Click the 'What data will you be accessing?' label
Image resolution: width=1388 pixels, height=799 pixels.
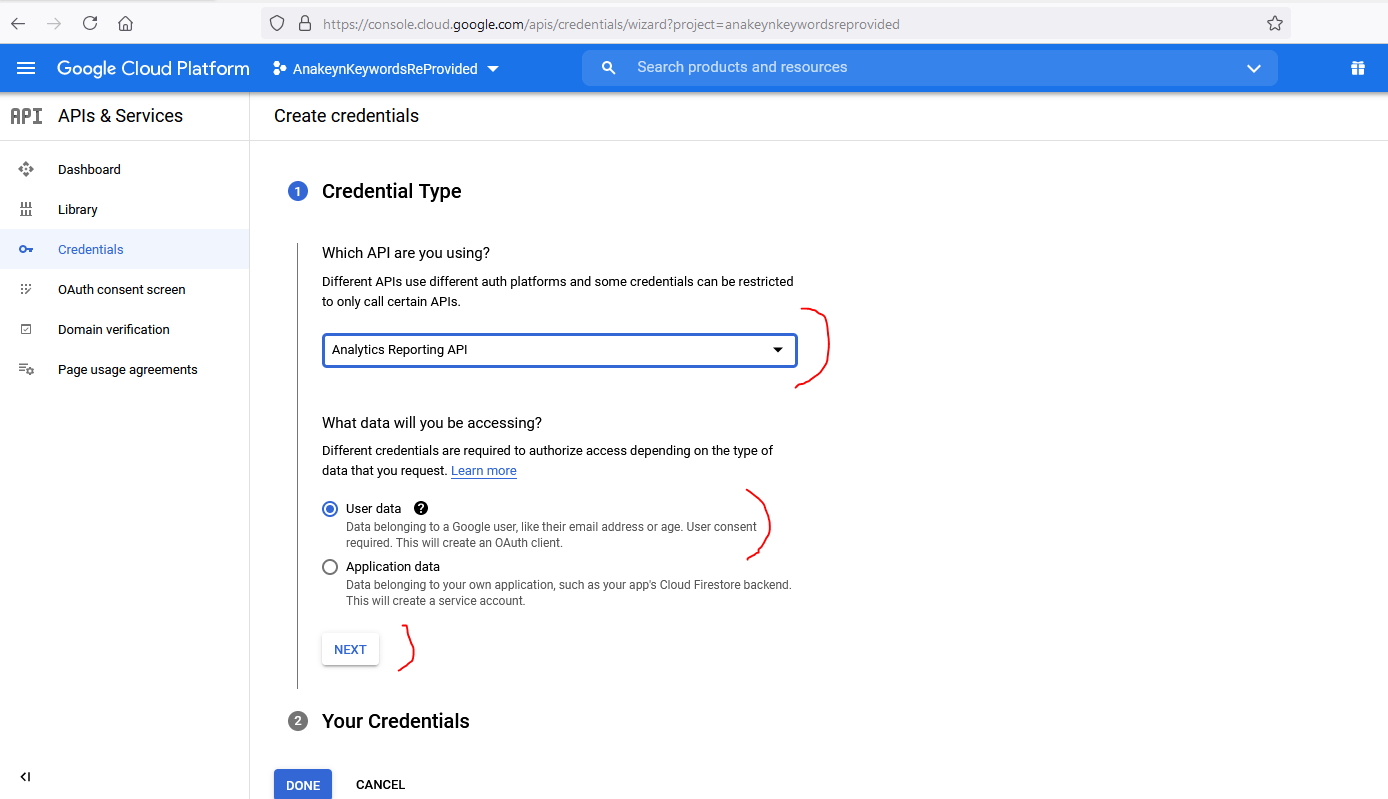432,423
